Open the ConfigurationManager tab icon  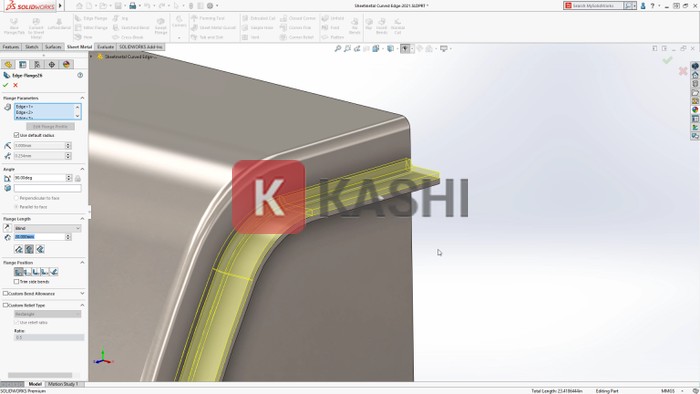pos(37,65)
